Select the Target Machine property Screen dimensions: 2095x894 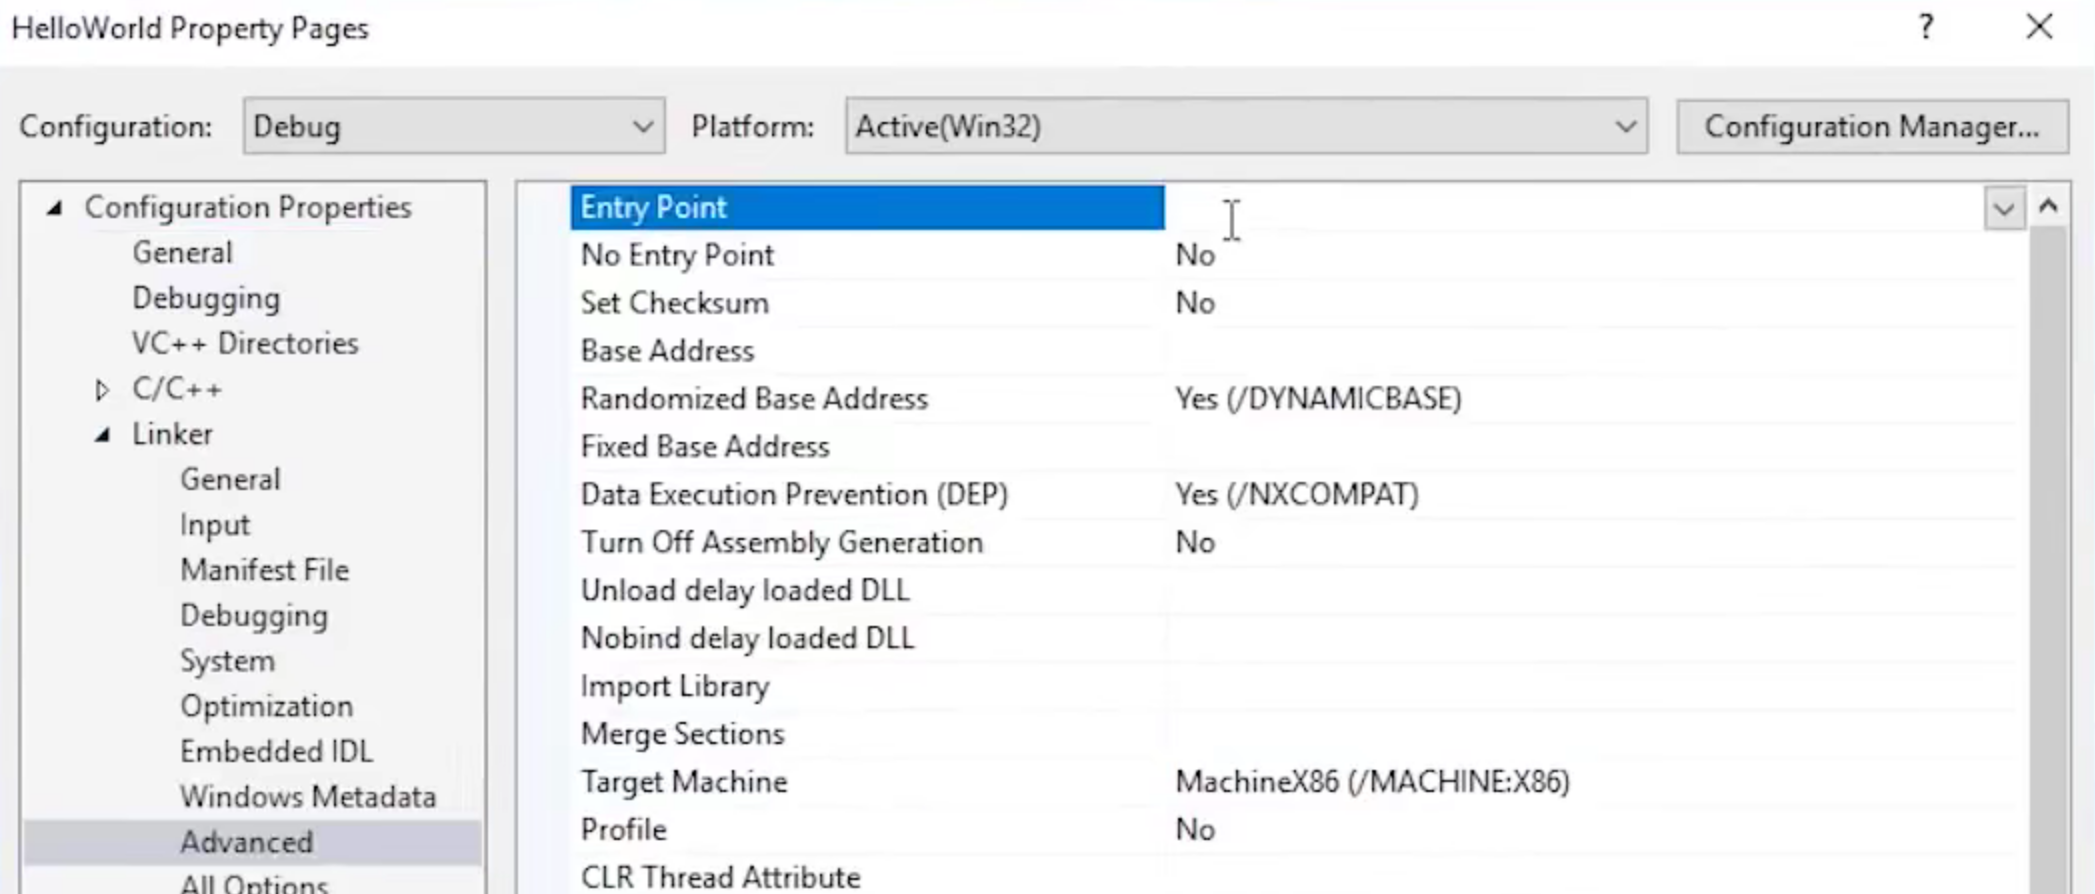[x=684, y=782]
